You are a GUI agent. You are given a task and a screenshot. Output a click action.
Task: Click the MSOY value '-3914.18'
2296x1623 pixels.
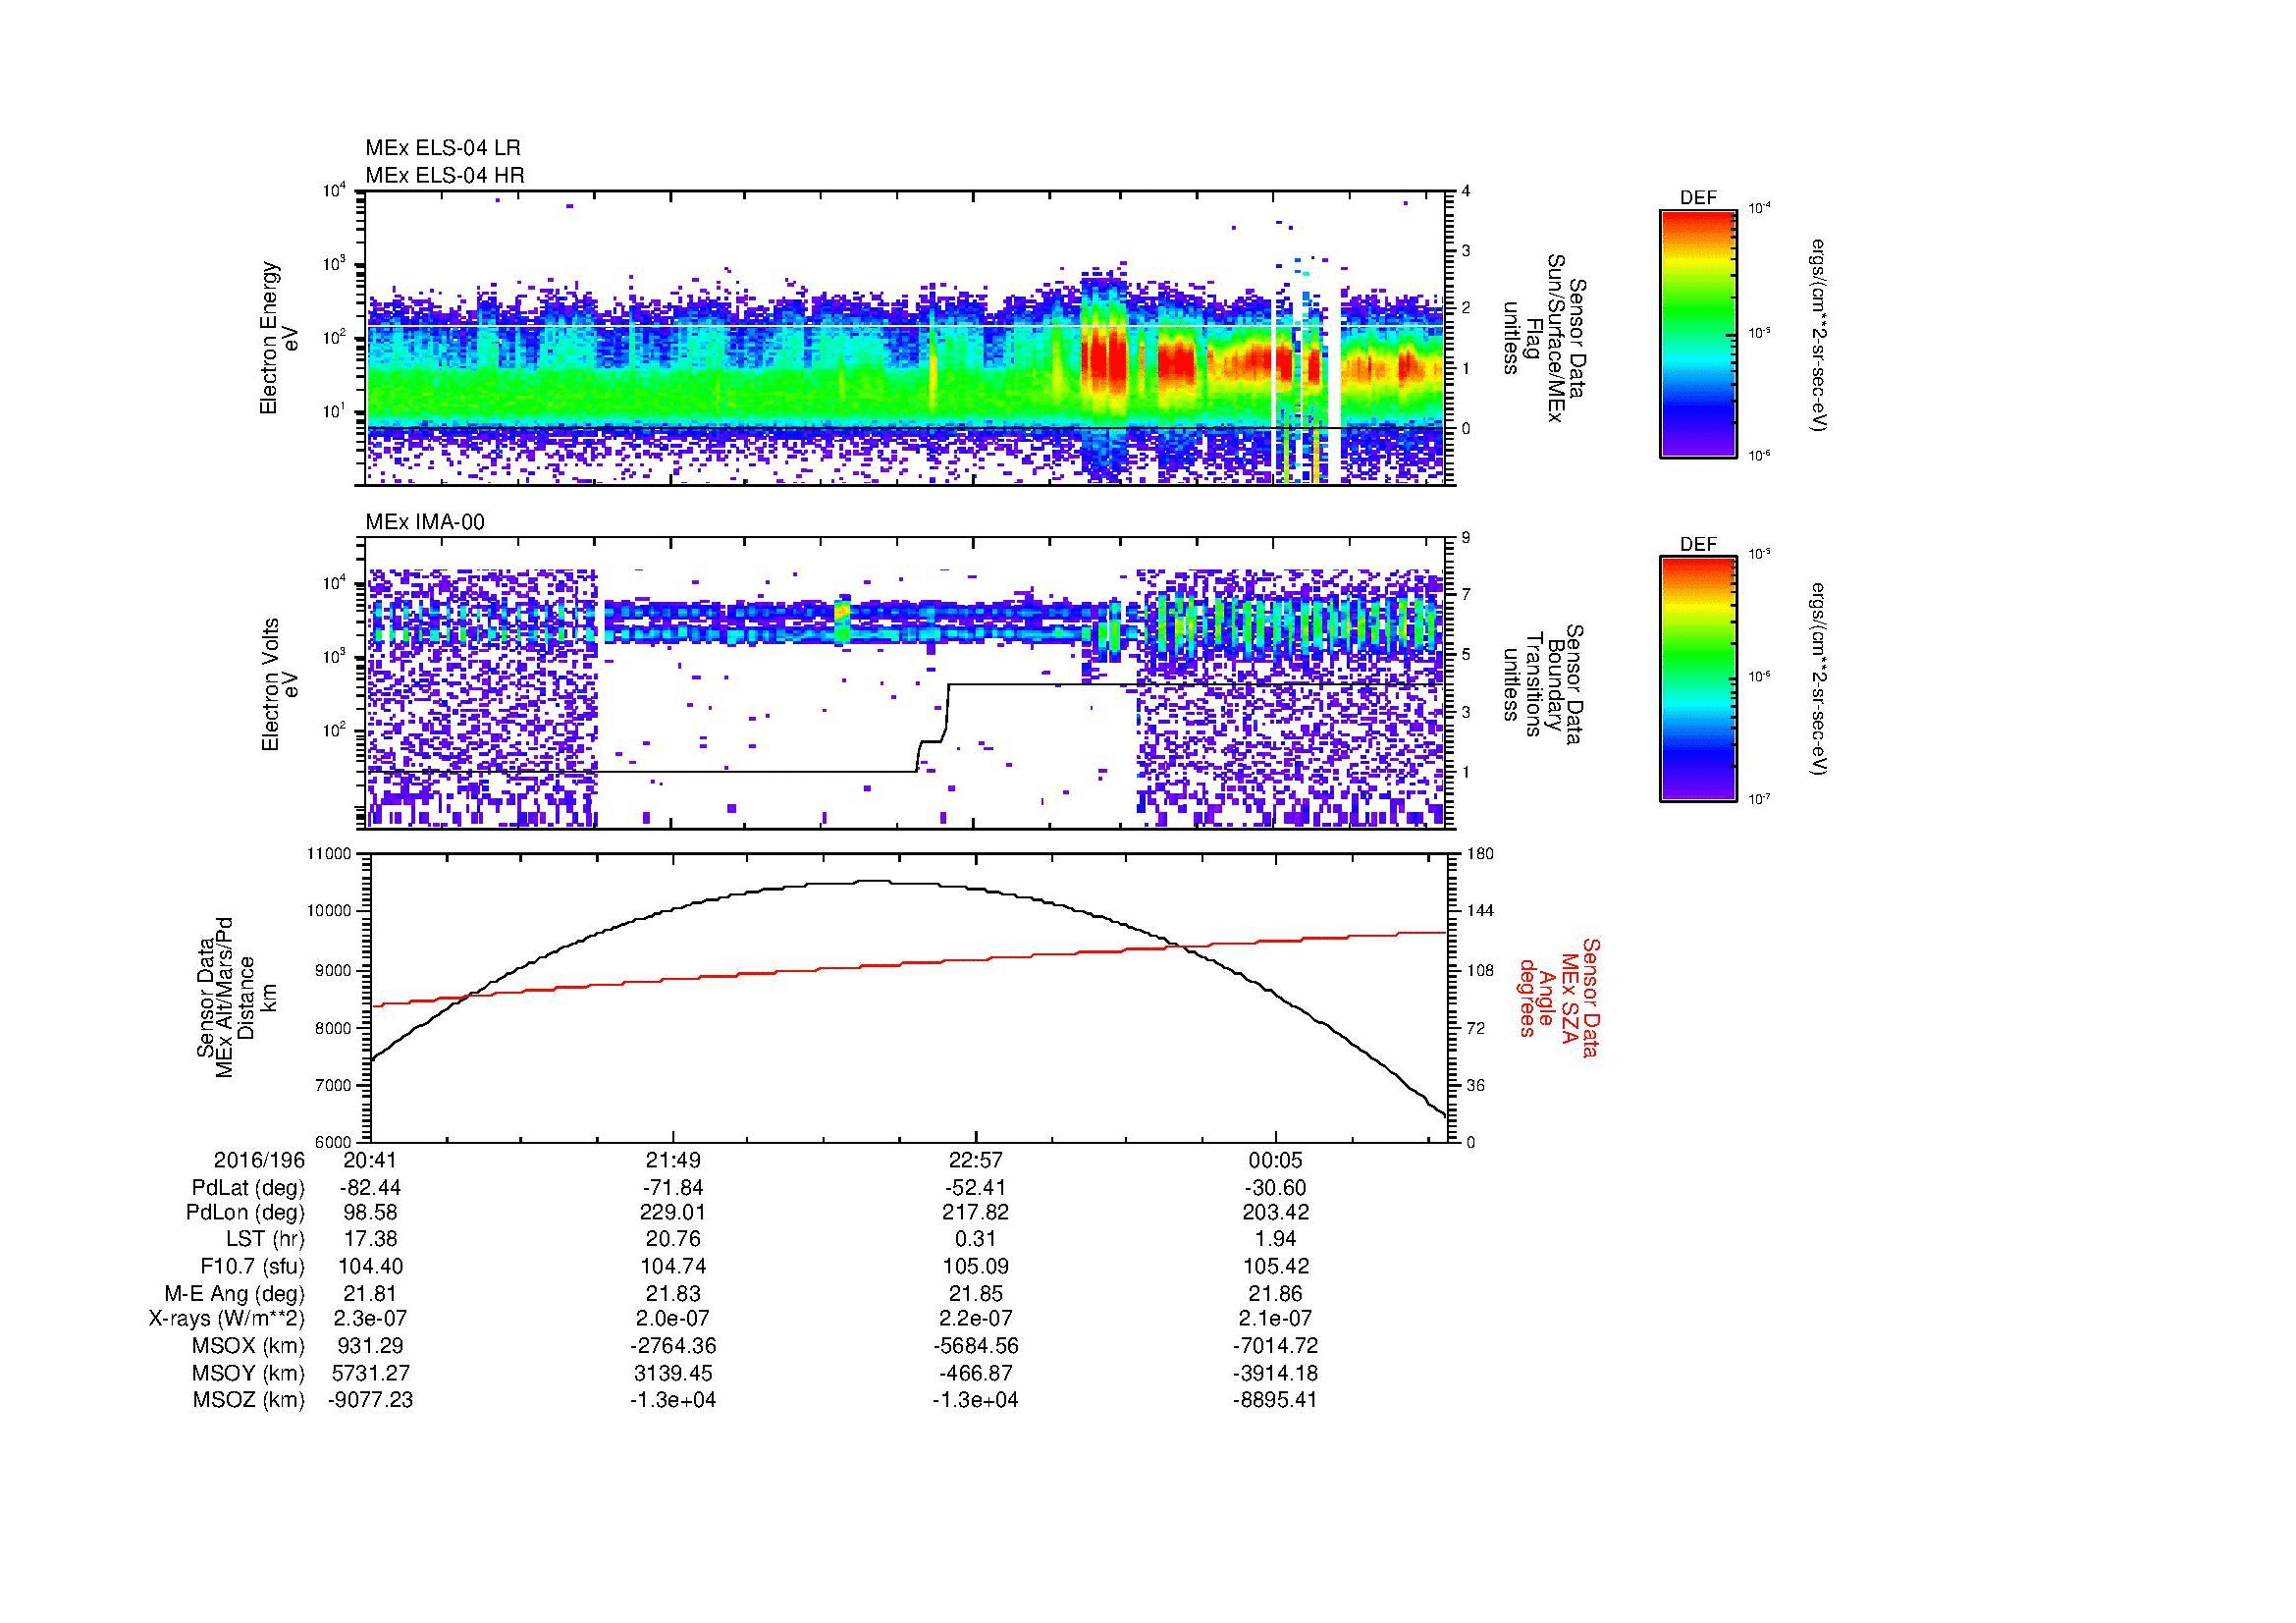1276,1374
